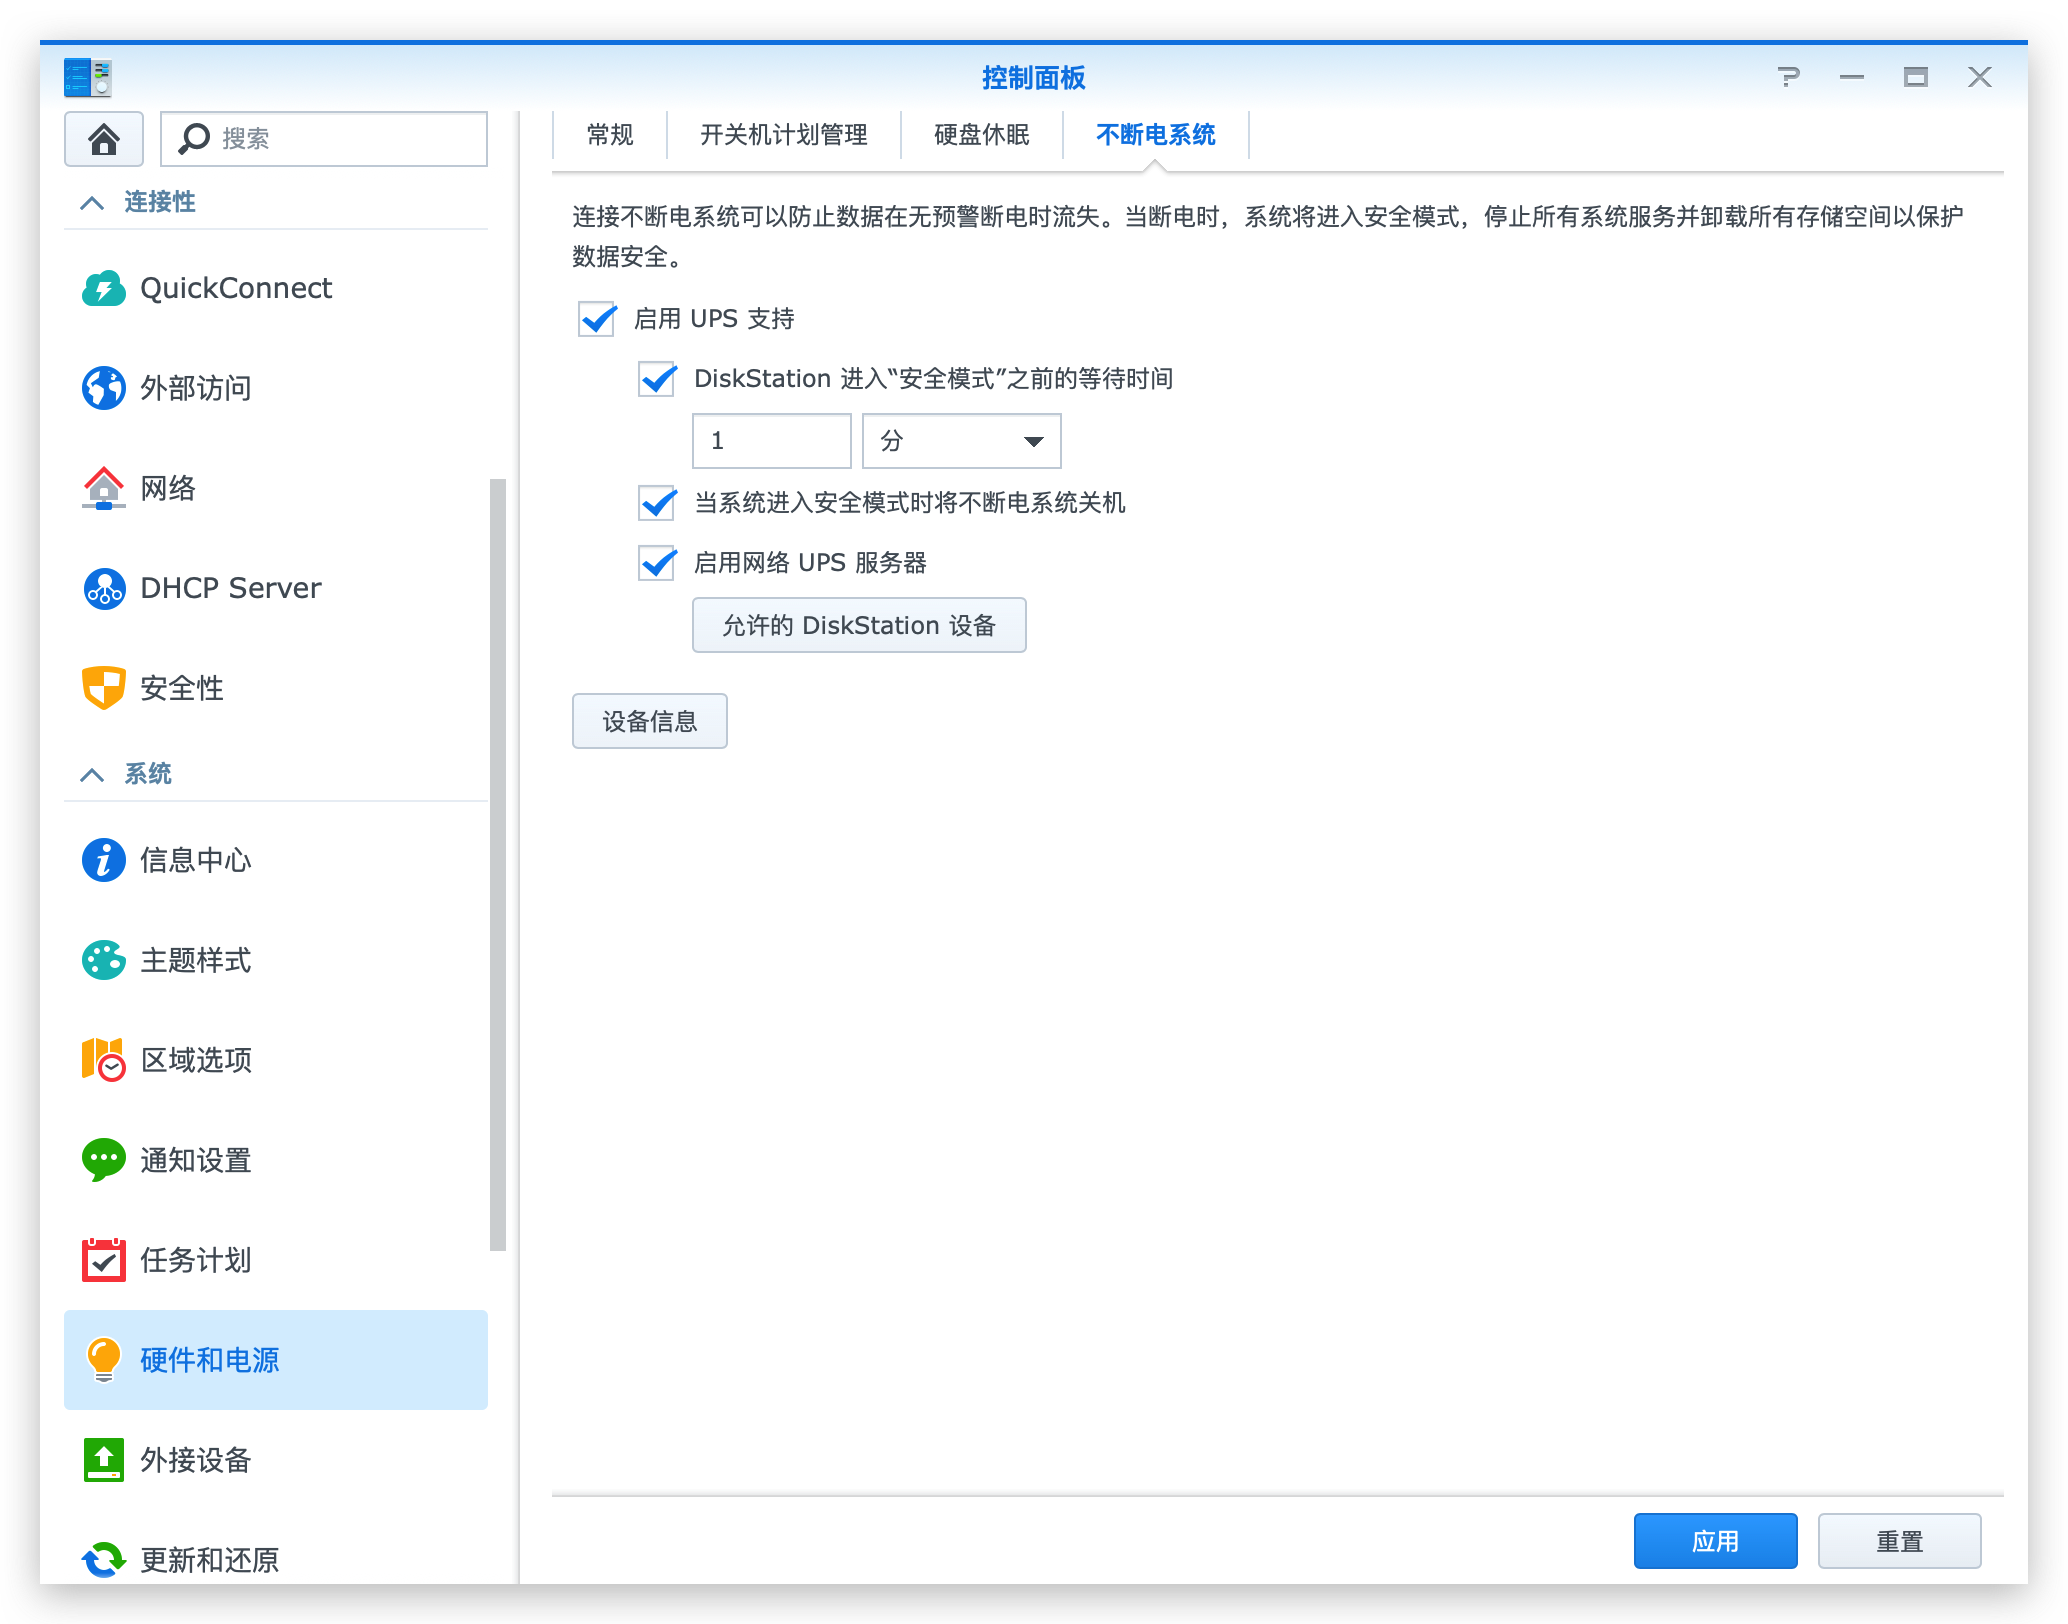Collapse the 连接性 section
The height and width of the screenshot is (1624, 2068).
pos(92,203)
